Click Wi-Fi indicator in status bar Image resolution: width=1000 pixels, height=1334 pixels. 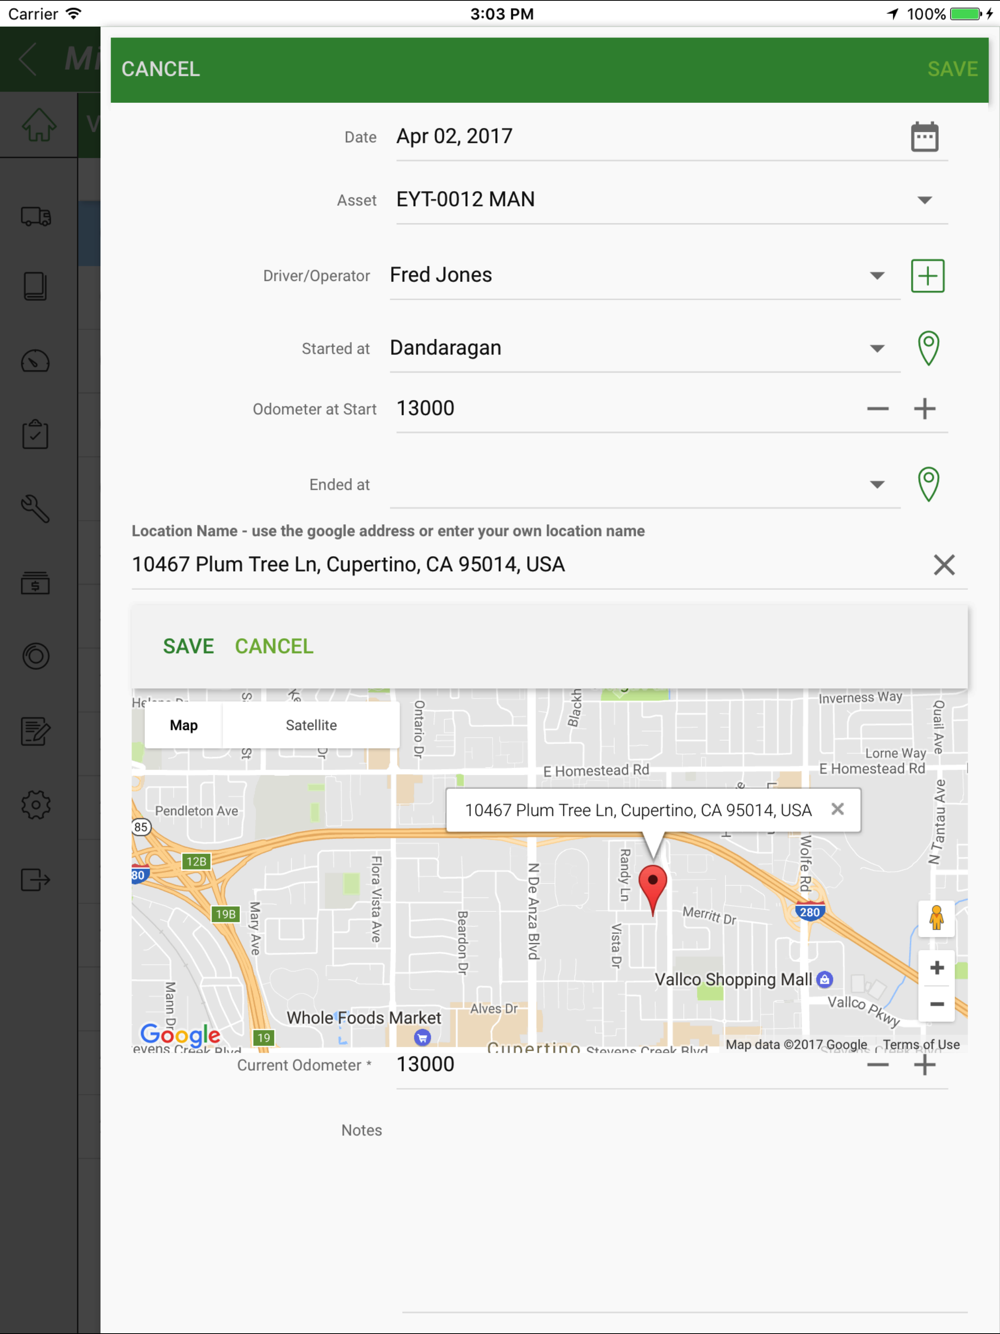coord(73,14)
